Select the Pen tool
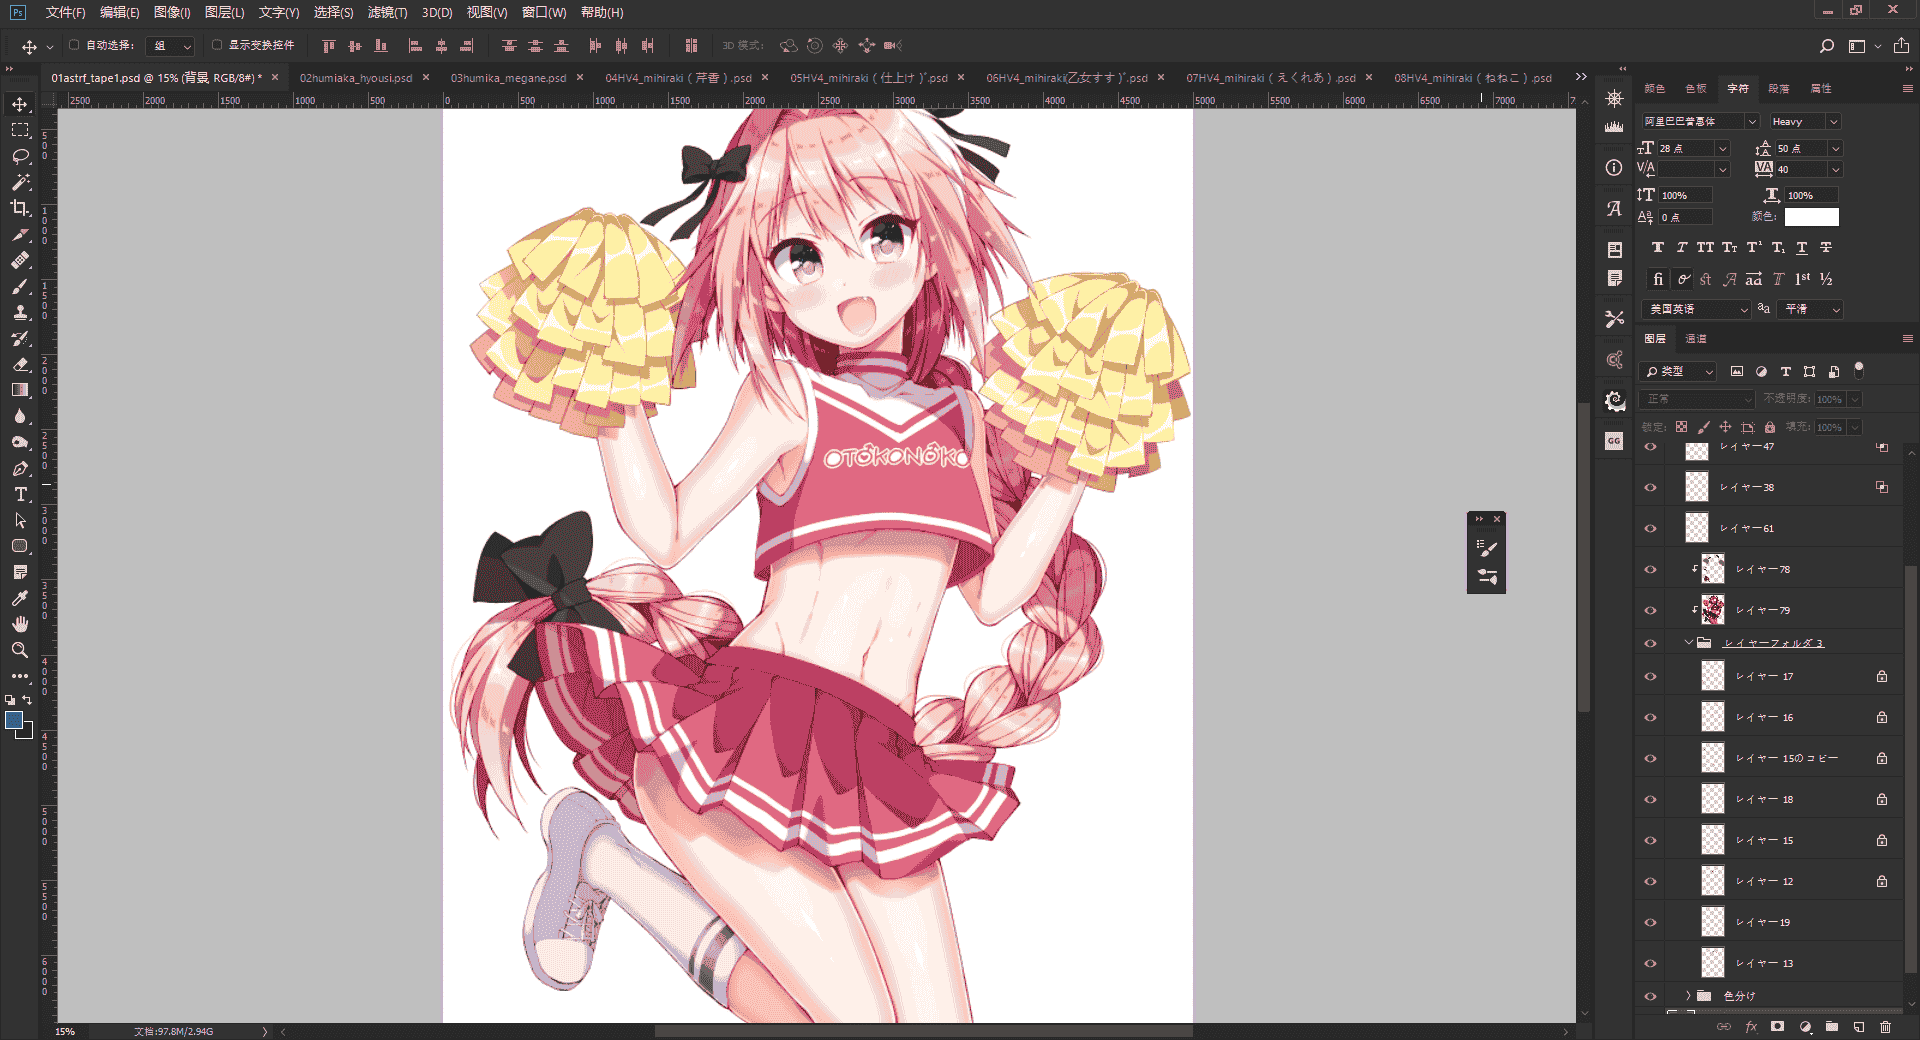 [x=20, y=468]
